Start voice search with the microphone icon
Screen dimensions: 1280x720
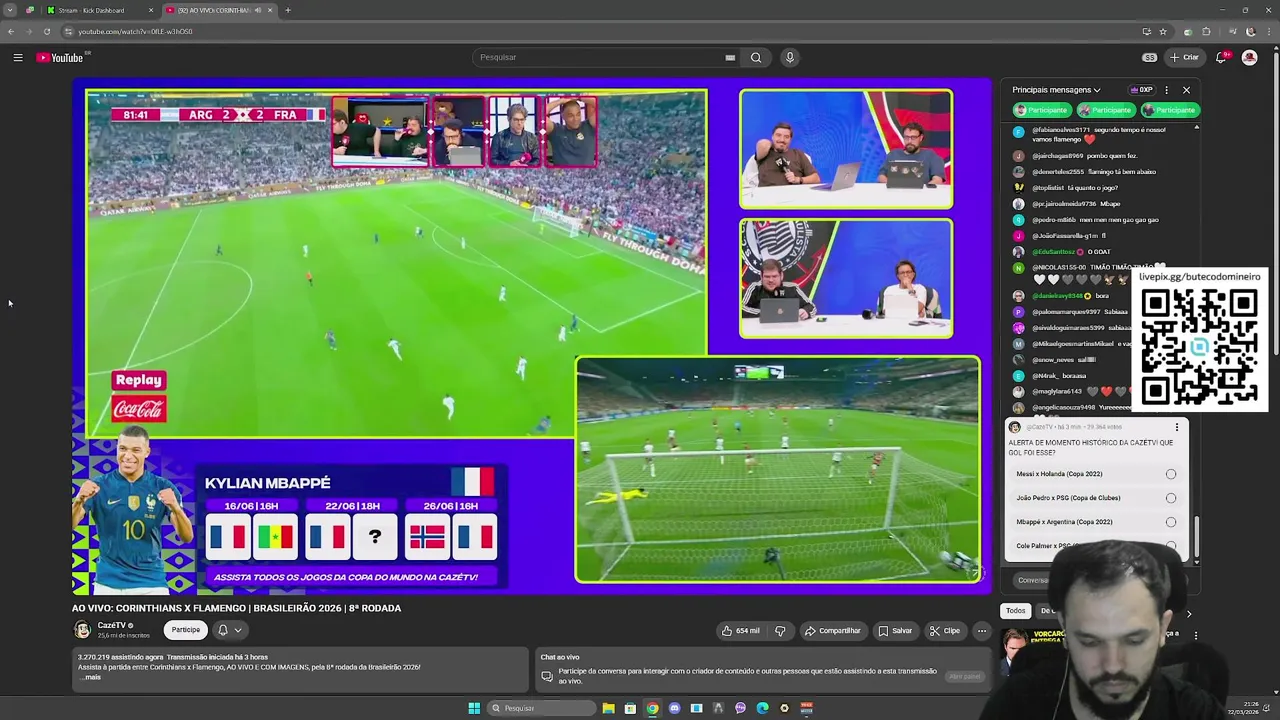click(x=790, y=58)
